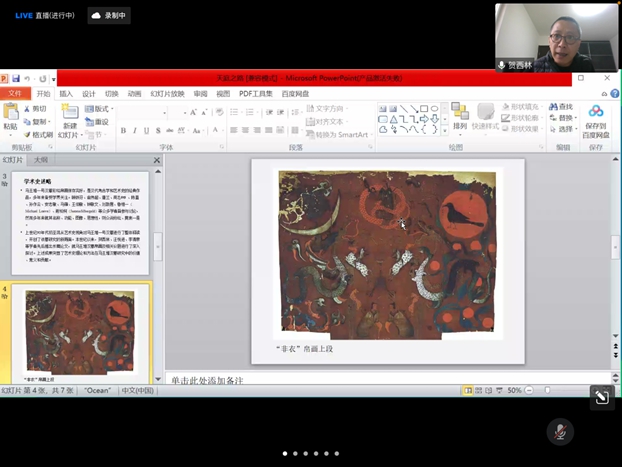Switch to the 切换 ribbon tab
The image size is (622, 467).
(x=111, y=94)
